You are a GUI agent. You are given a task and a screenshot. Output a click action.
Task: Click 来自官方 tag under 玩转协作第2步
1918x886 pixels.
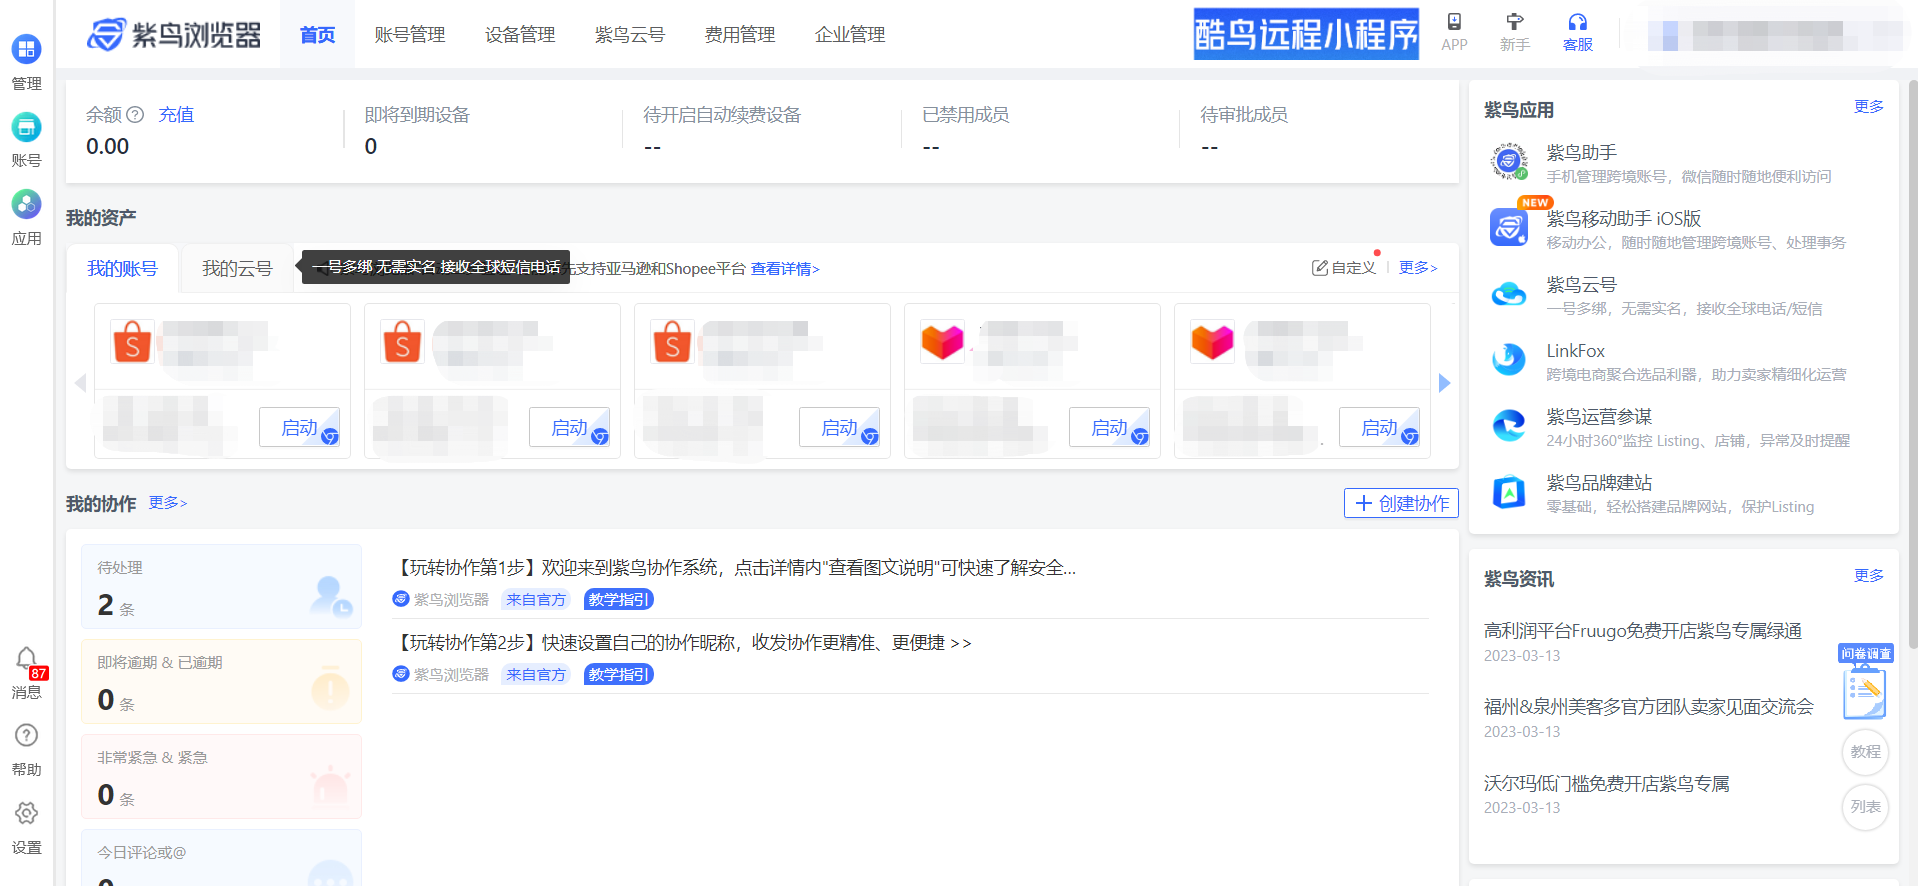(x=536, y=675)
